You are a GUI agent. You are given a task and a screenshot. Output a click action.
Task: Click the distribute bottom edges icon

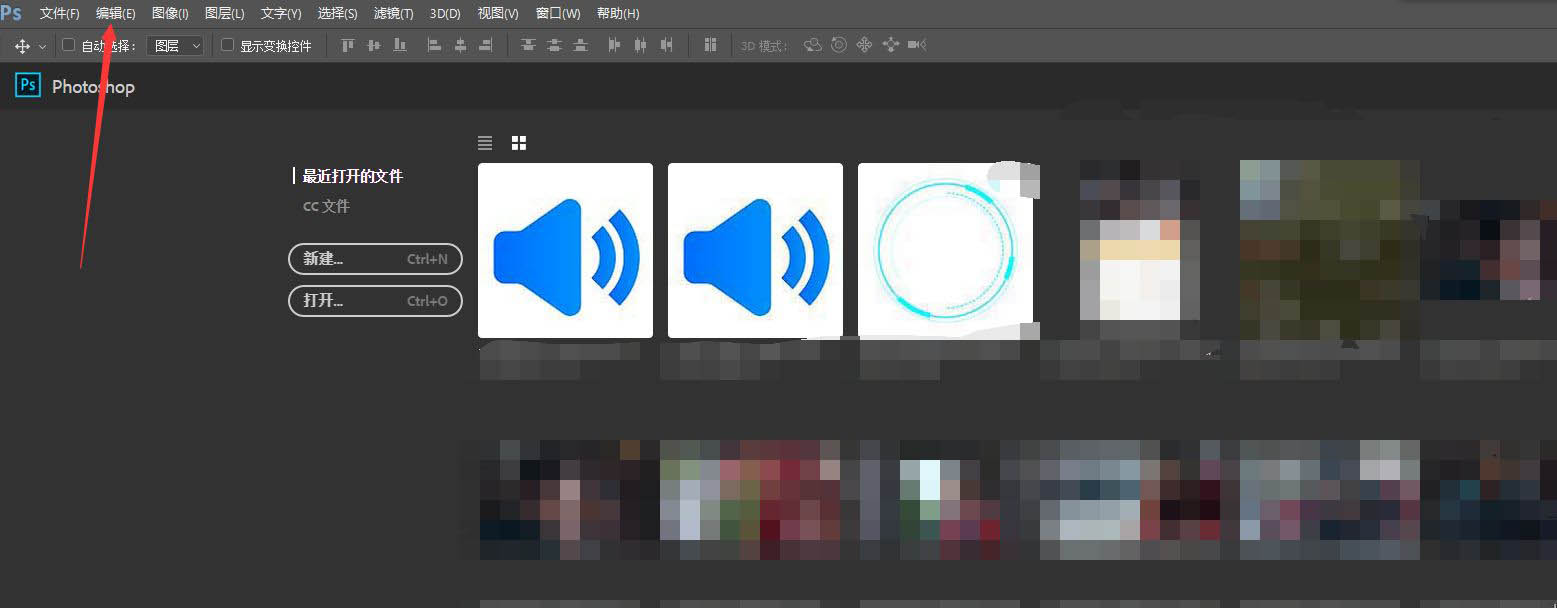pyautogui.click(x=580, y=45)
